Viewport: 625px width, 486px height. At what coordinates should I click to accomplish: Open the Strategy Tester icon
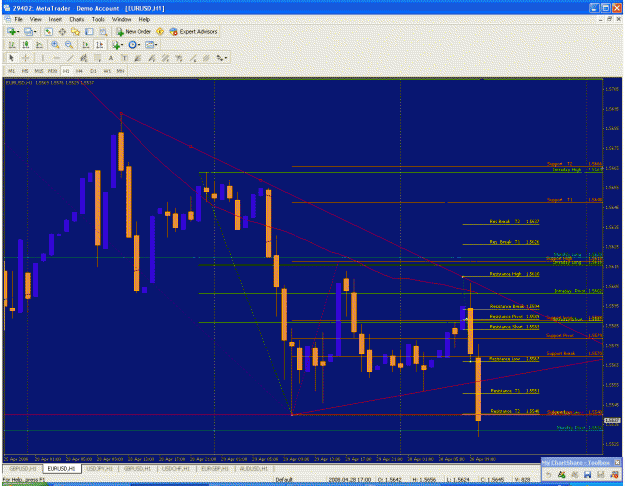103,31
